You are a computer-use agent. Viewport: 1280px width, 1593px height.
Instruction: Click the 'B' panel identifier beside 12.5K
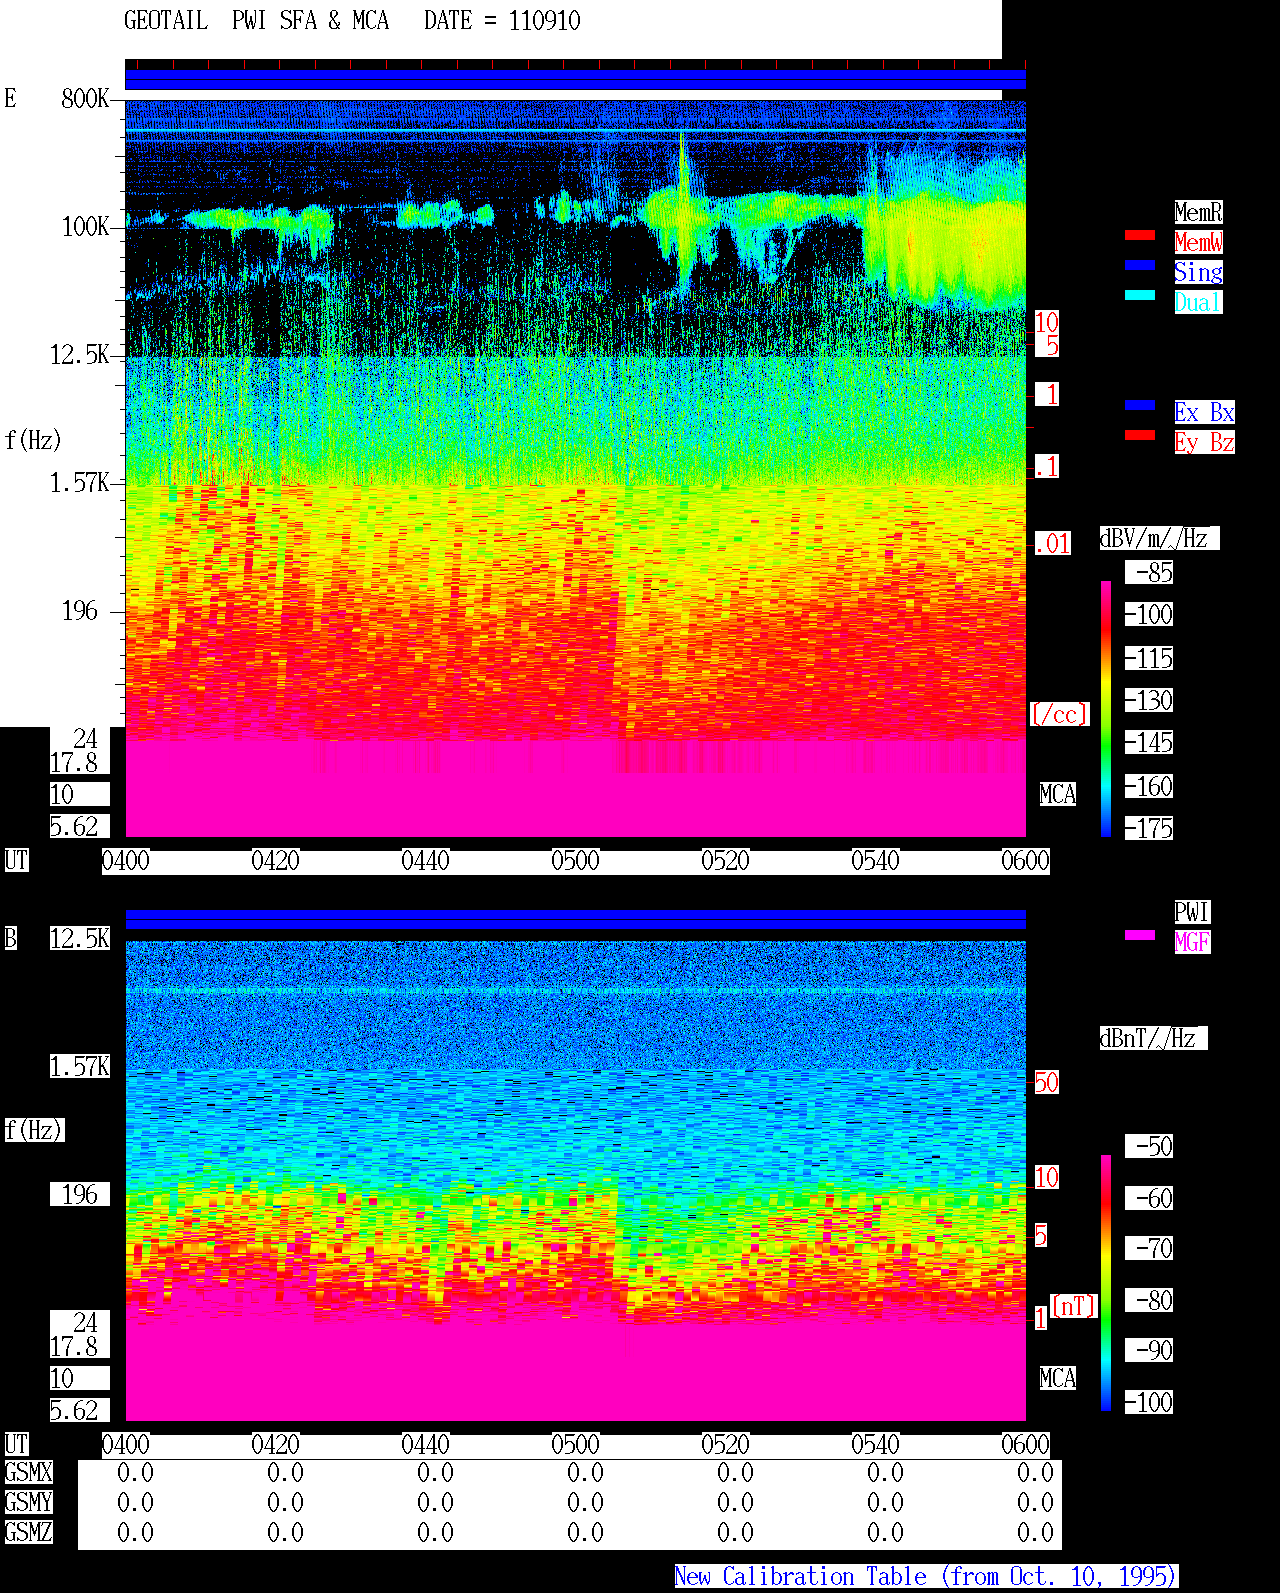(10, 938)
